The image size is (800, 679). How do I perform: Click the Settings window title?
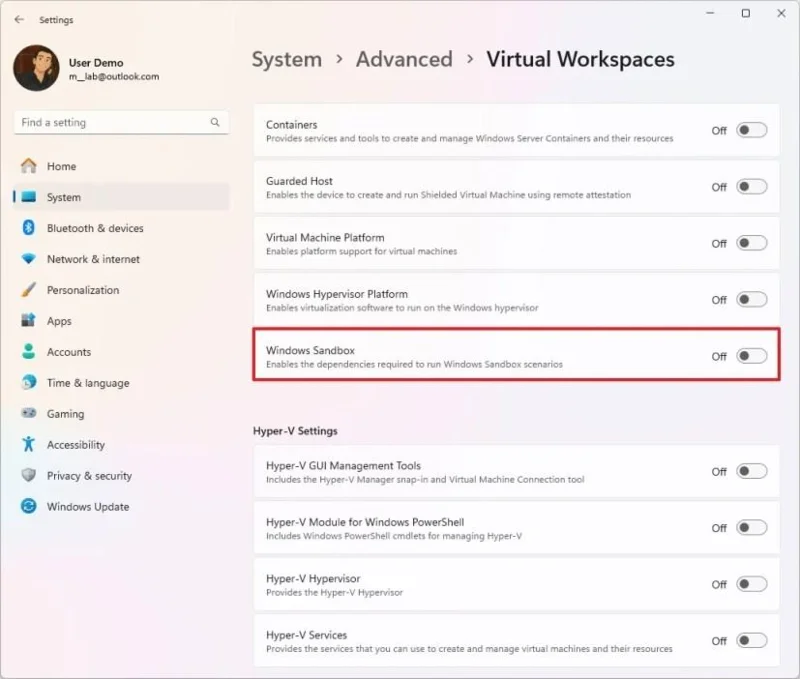56,20
